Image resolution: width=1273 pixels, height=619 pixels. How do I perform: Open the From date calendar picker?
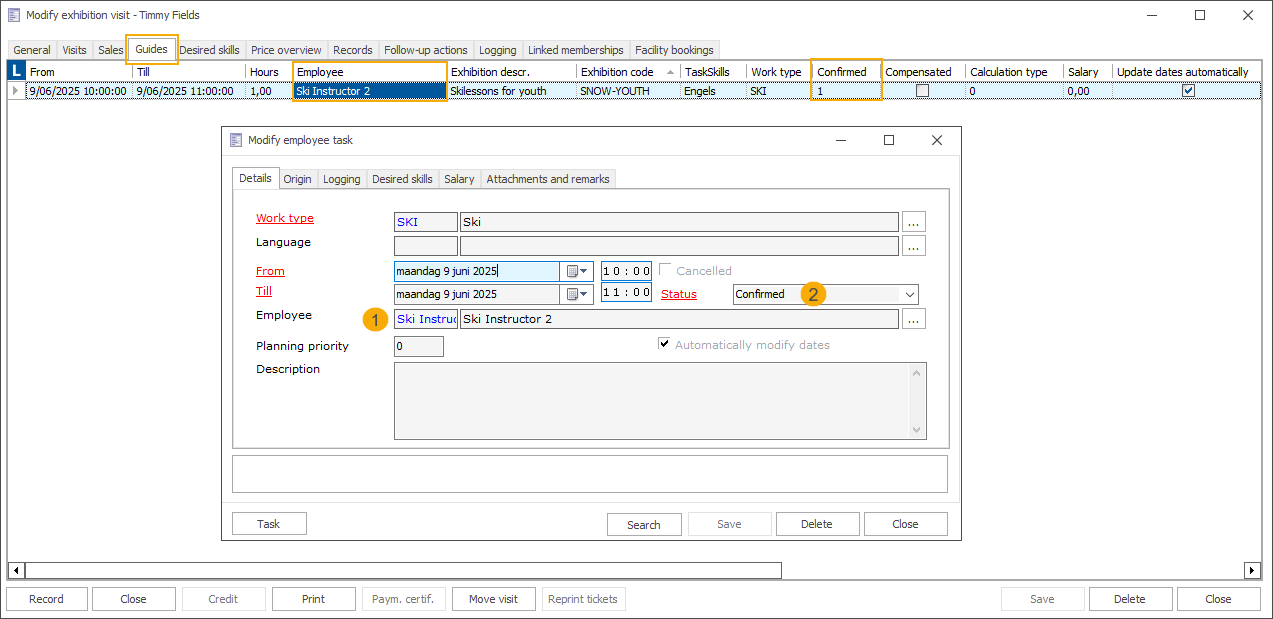click(577, 271)
